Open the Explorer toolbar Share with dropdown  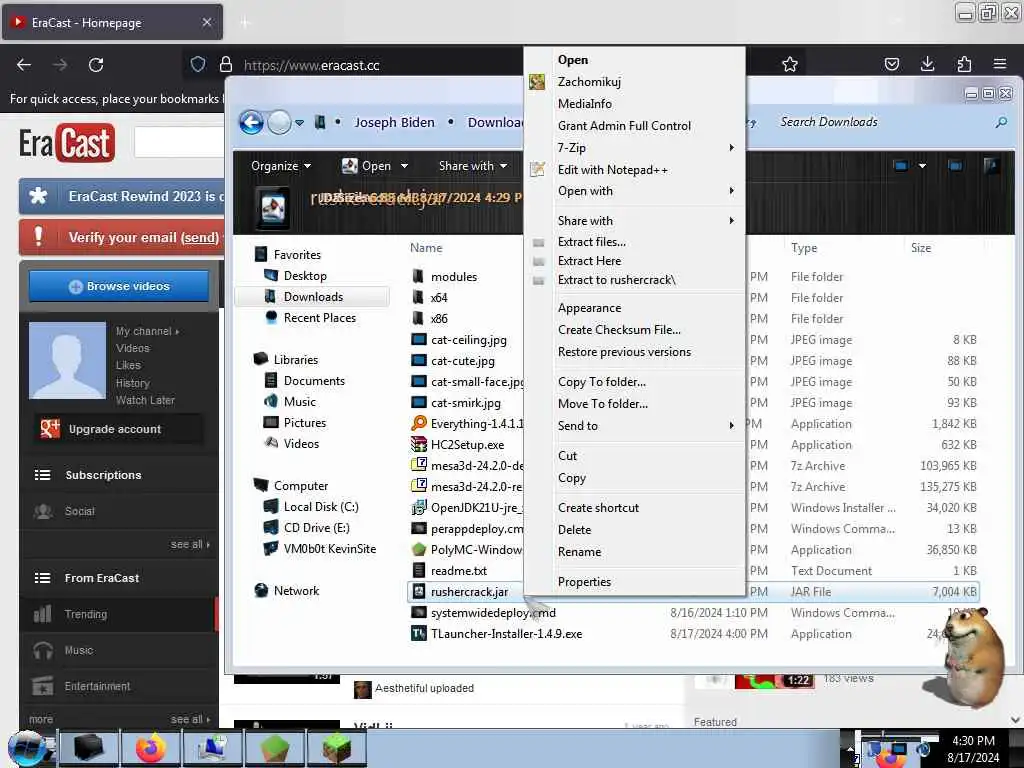473,166
